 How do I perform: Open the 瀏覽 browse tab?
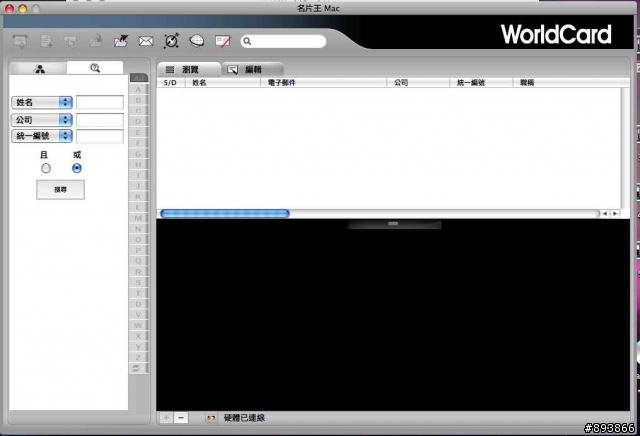point(189,69)
